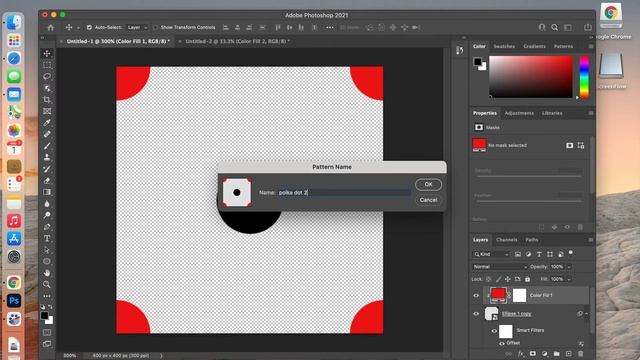Switch to the Untitled-2 document tab
The image size is (640, 360).
238,41
